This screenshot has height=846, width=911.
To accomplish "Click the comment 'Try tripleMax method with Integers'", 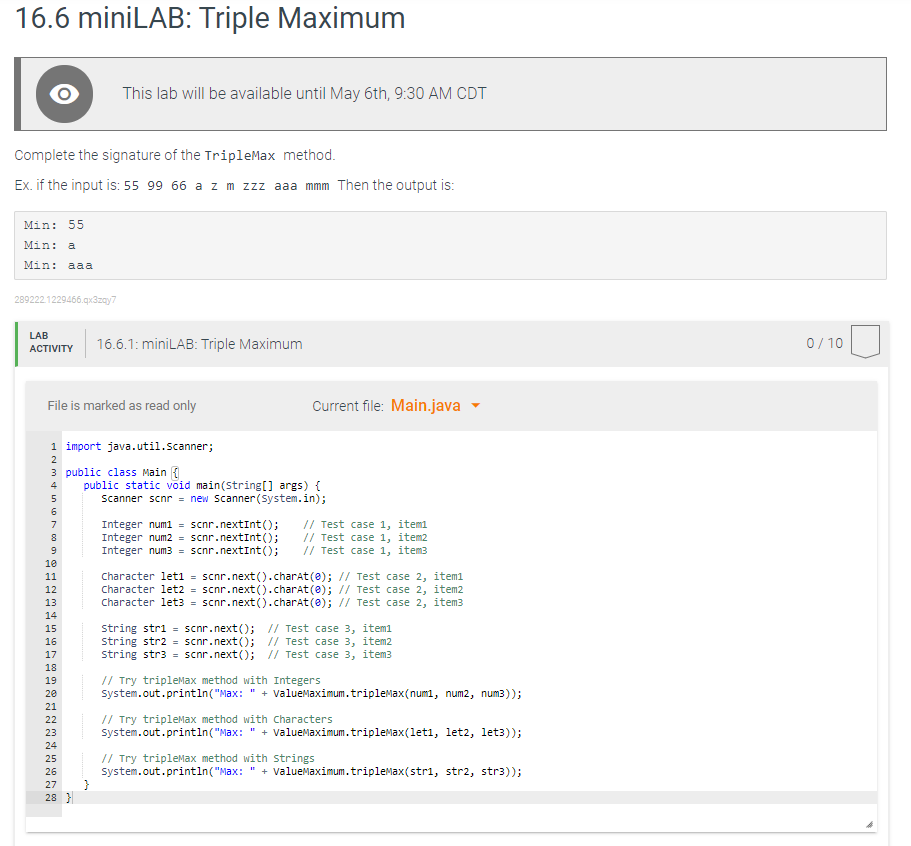I will pos(211,680).
